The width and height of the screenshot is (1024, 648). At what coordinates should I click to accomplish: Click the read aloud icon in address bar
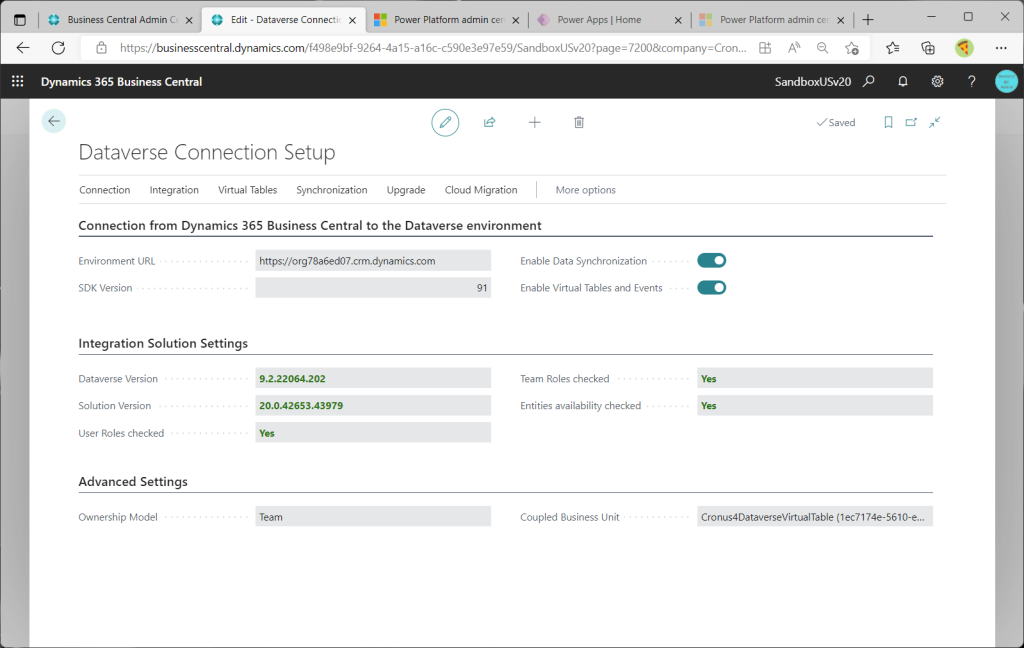794,48
